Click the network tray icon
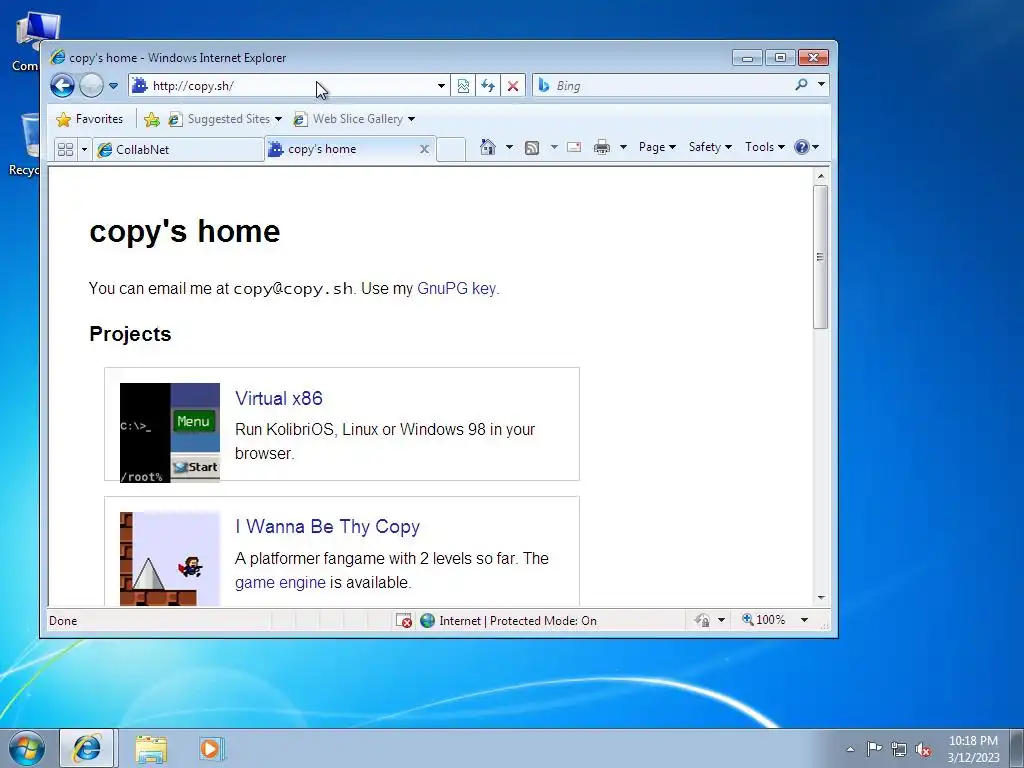1024x768 pixels. pyautogui.click(x=899, y=749)
